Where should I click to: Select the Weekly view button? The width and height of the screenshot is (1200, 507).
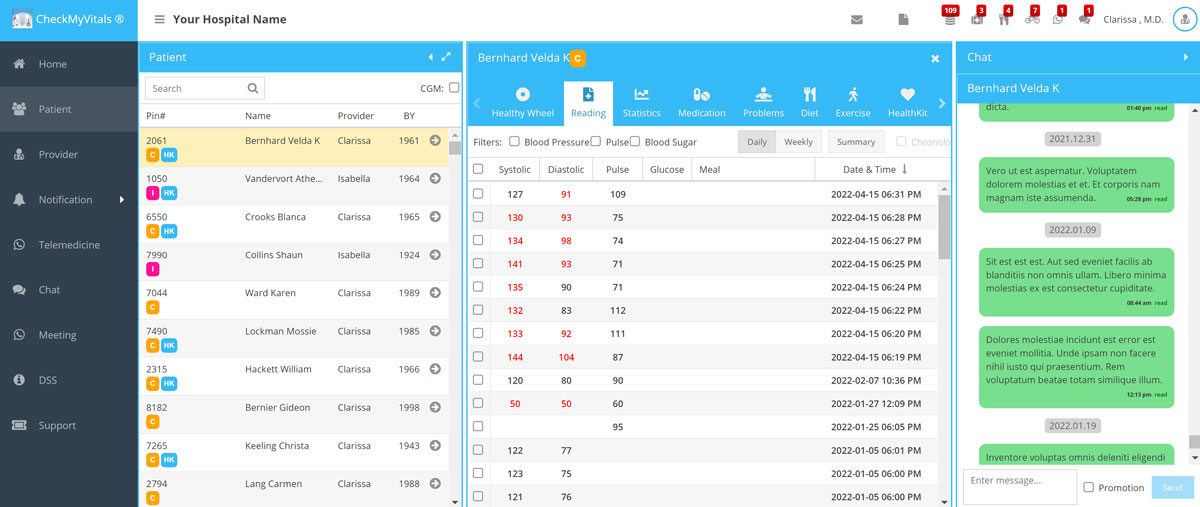coord(798,142)
